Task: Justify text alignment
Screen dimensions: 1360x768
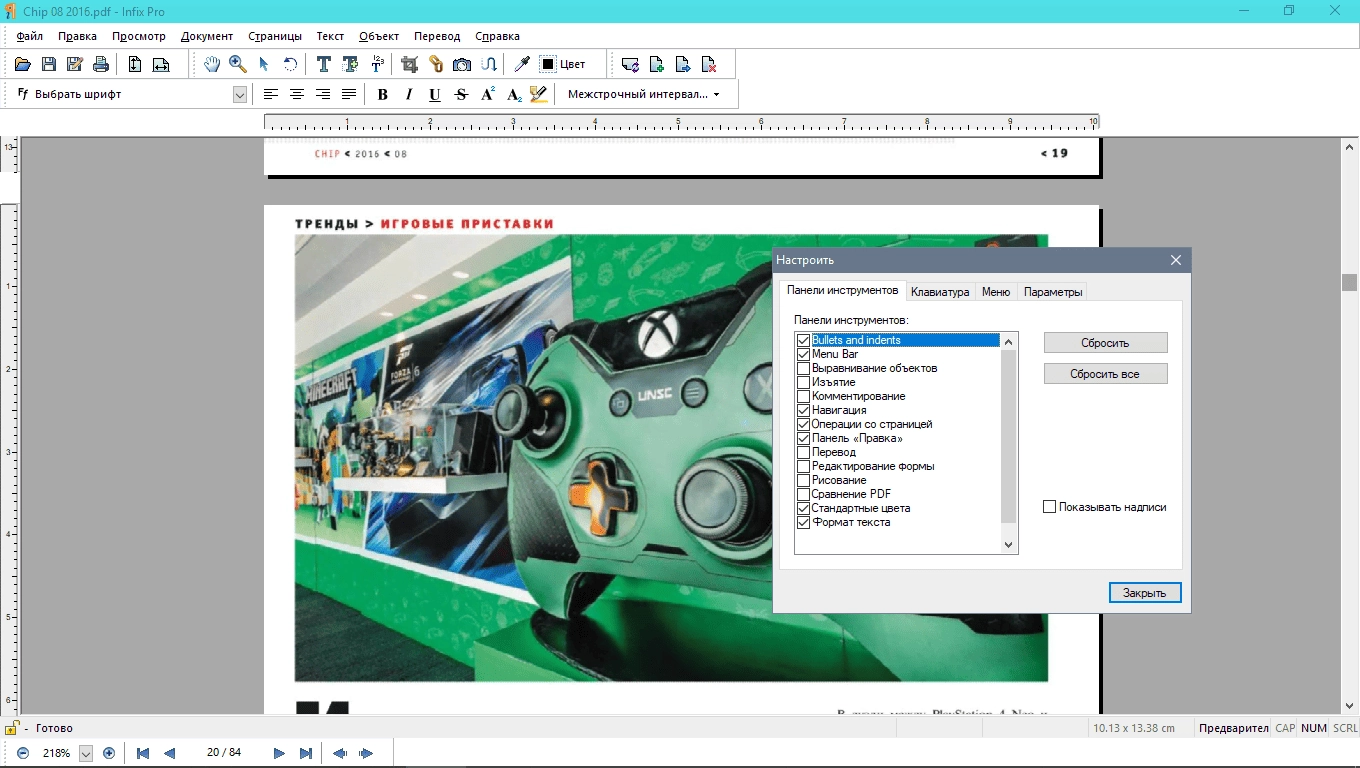Action: tap(349, 94)
